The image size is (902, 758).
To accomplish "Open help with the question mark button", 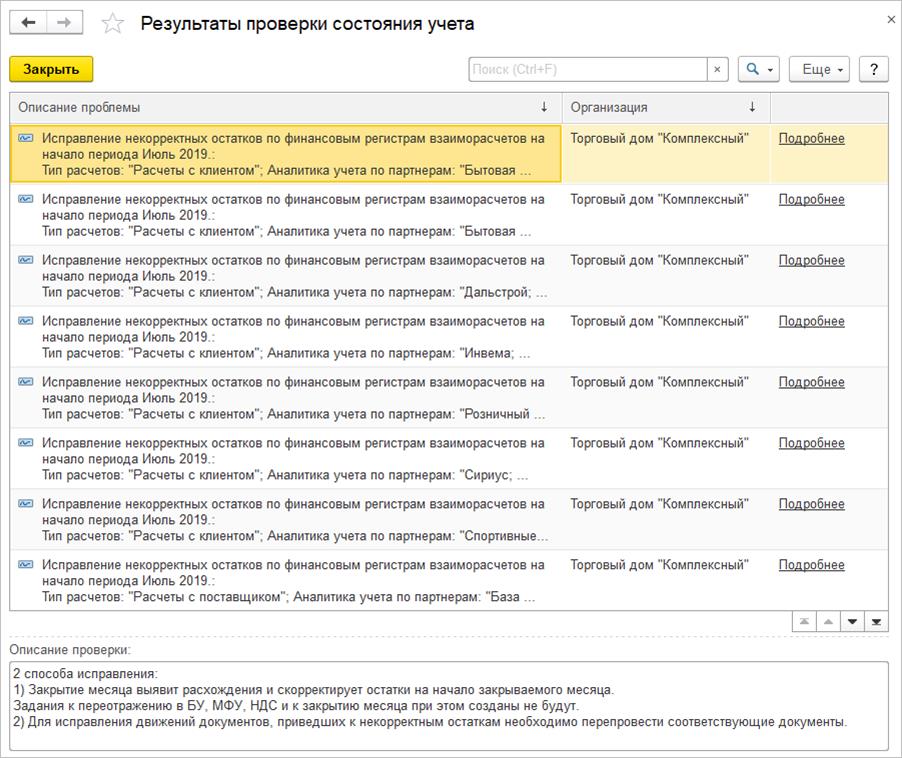I will click(874, 69).
